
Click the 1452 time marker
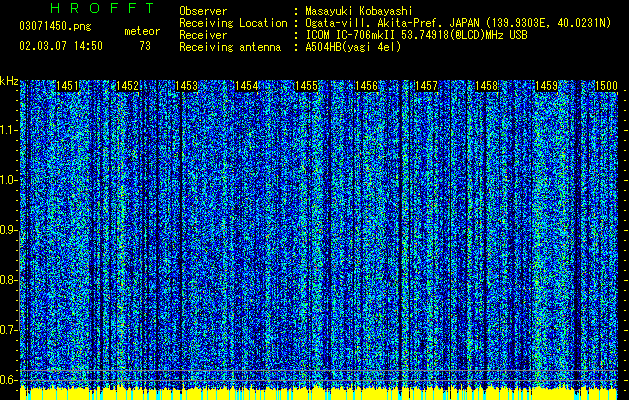point(127,86)
